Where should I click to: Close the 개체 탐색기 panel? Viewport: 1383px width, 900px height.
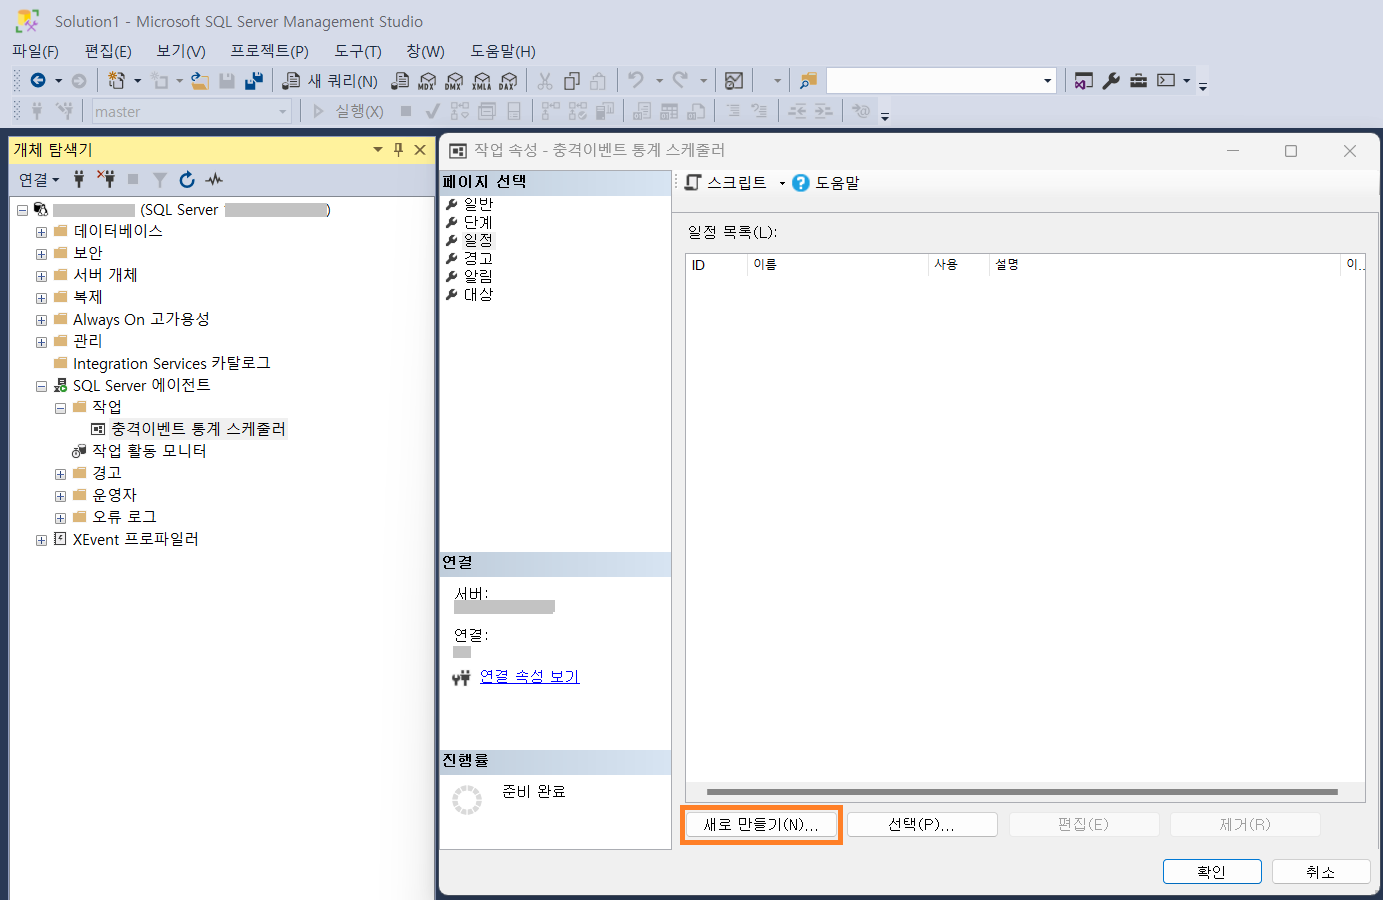coord(420,149)
